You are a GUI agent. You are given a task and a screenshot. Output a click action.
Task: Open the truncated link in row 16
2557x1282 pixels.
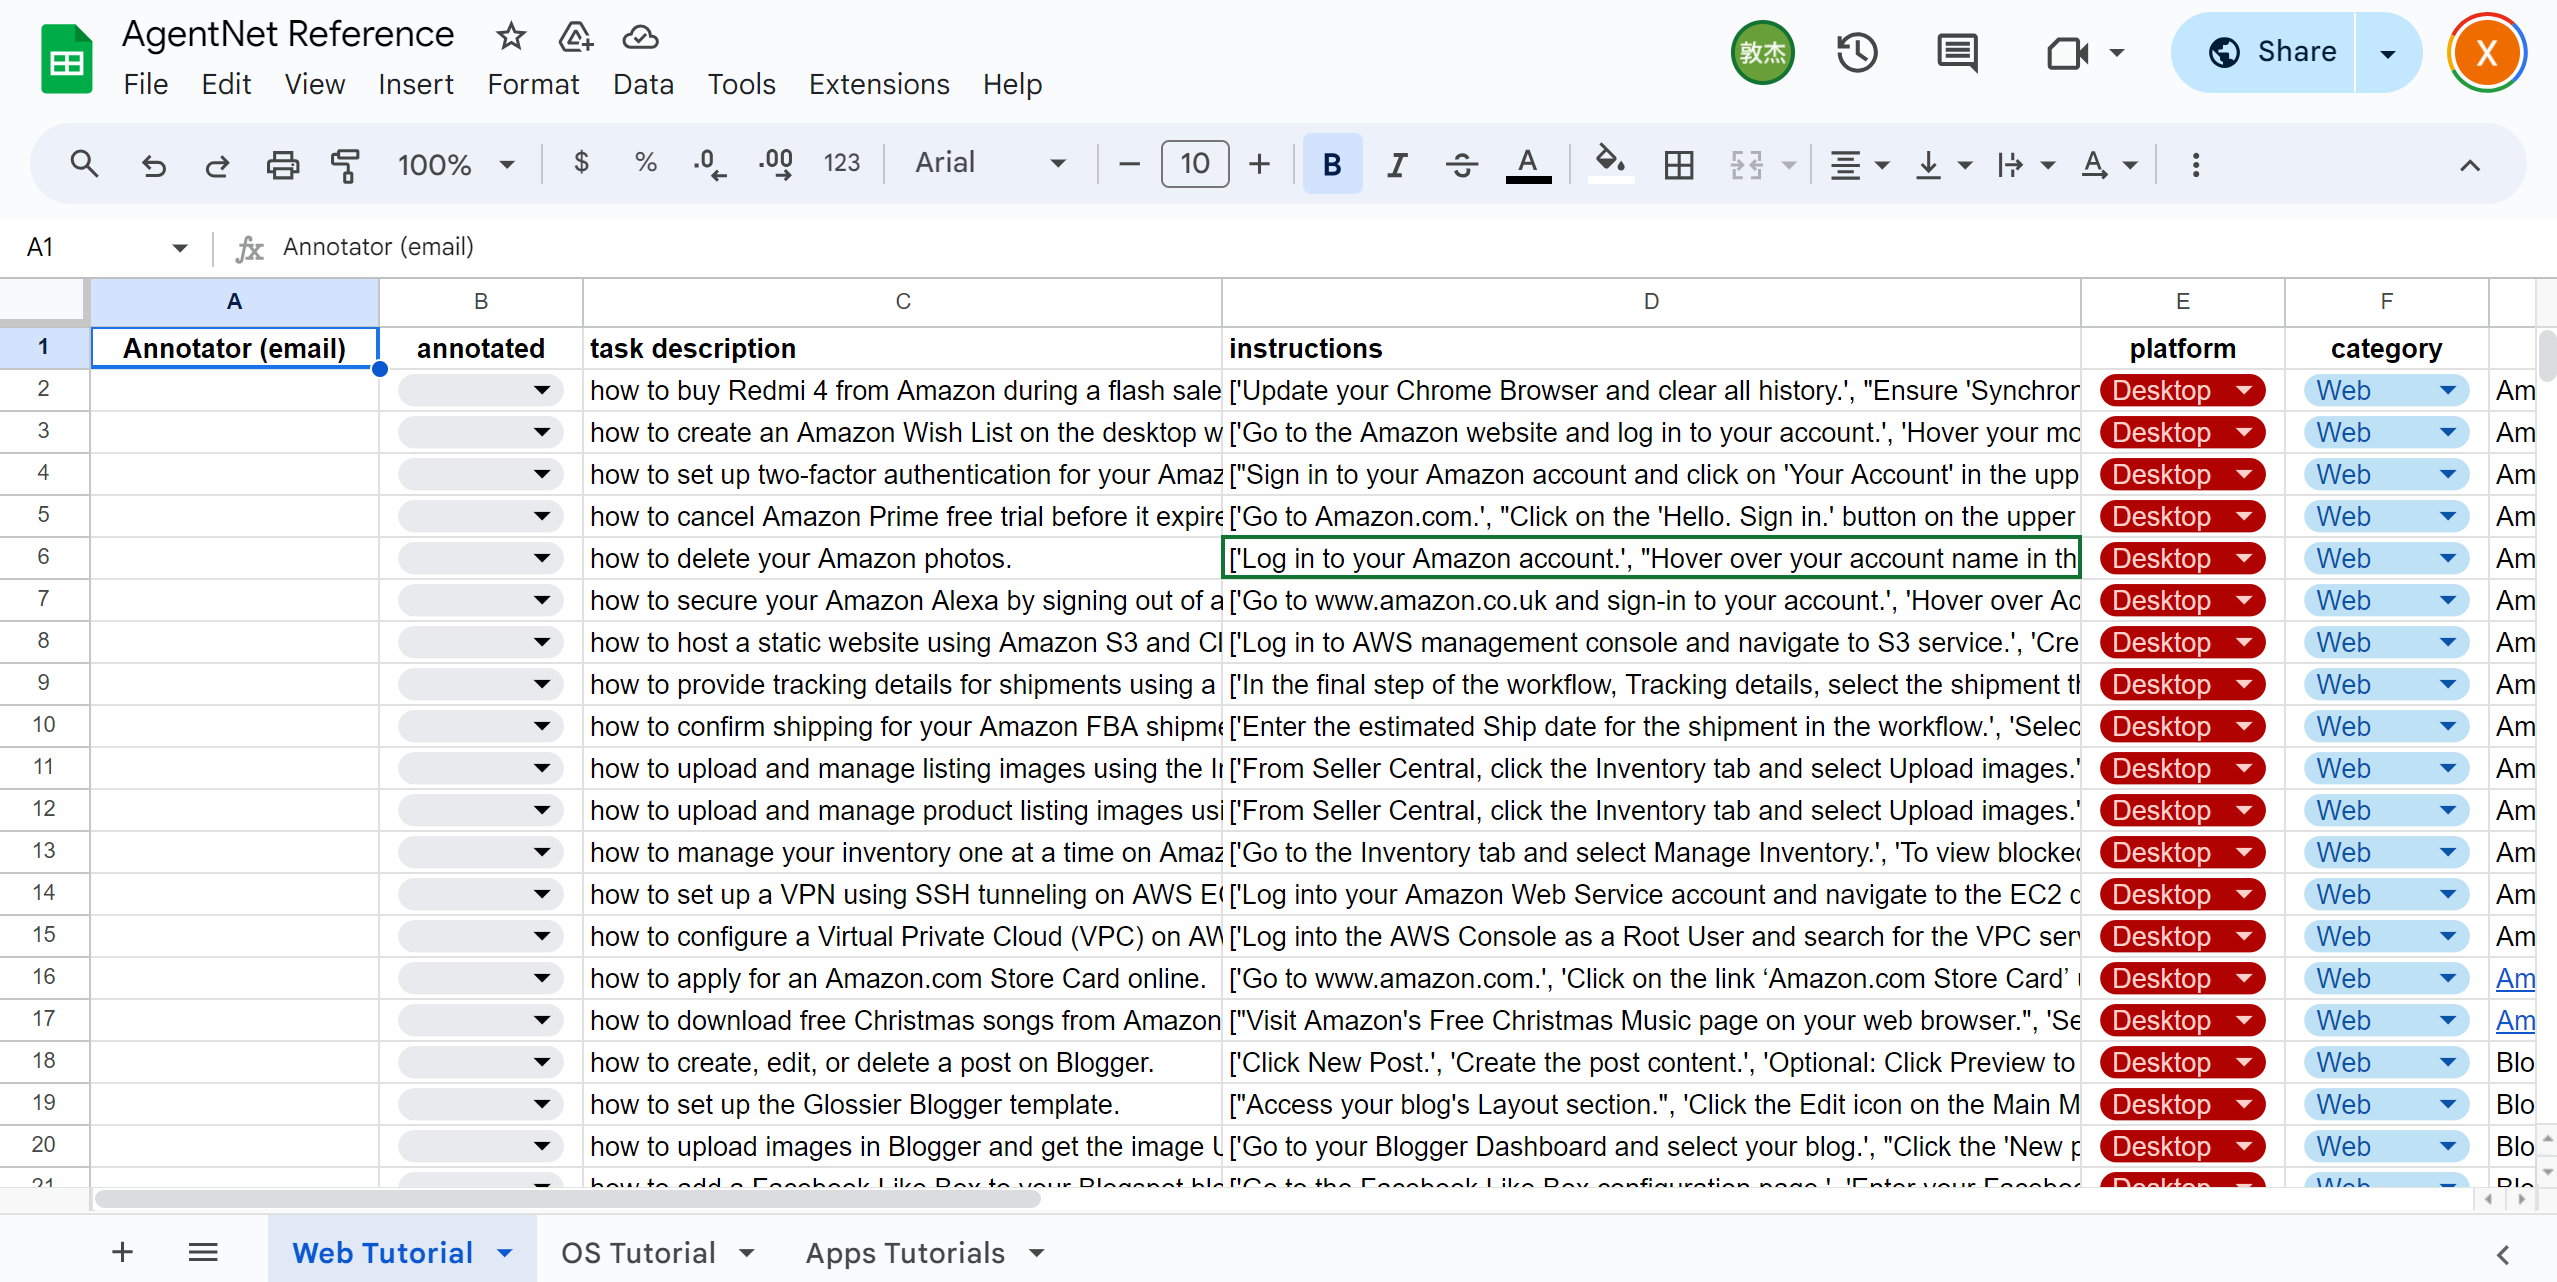coord(2514,978)
